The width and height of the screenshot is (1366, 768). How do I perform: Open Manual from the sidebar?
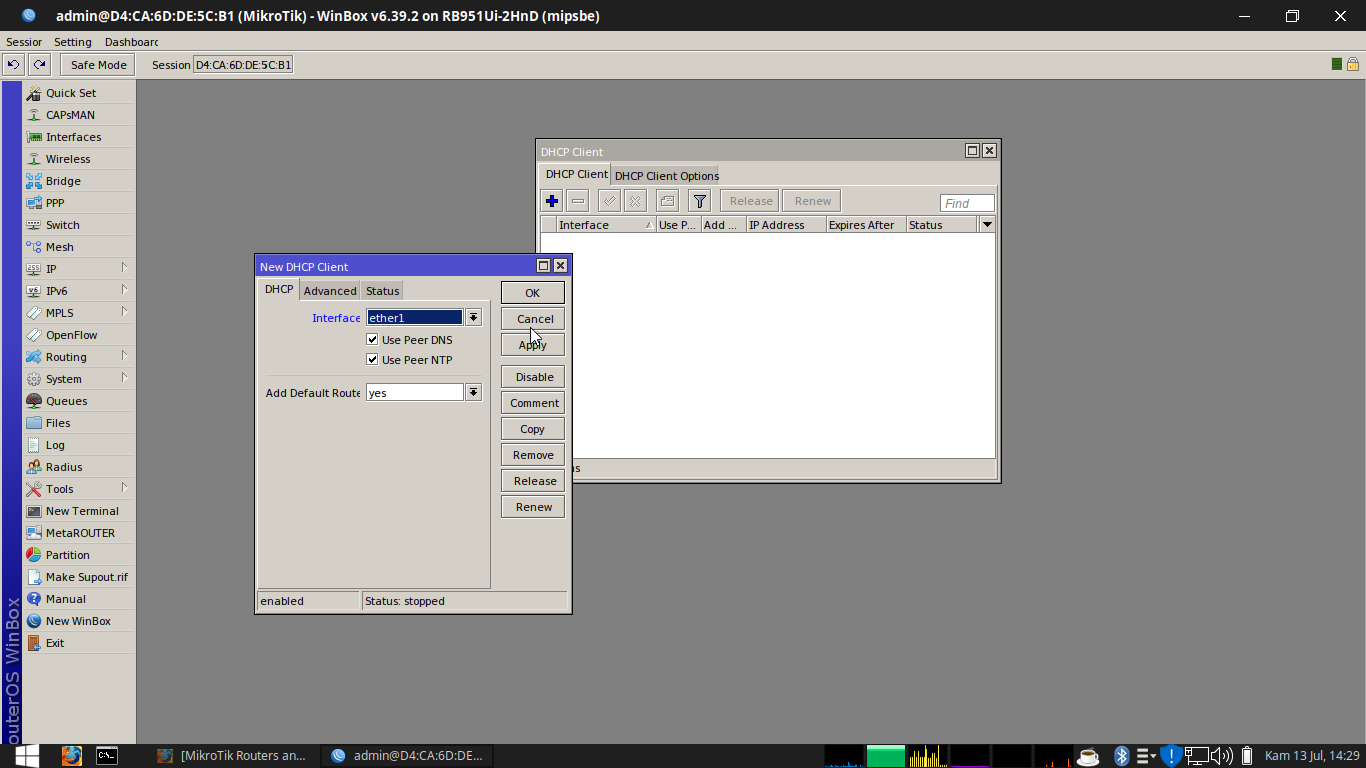(79, 599)
